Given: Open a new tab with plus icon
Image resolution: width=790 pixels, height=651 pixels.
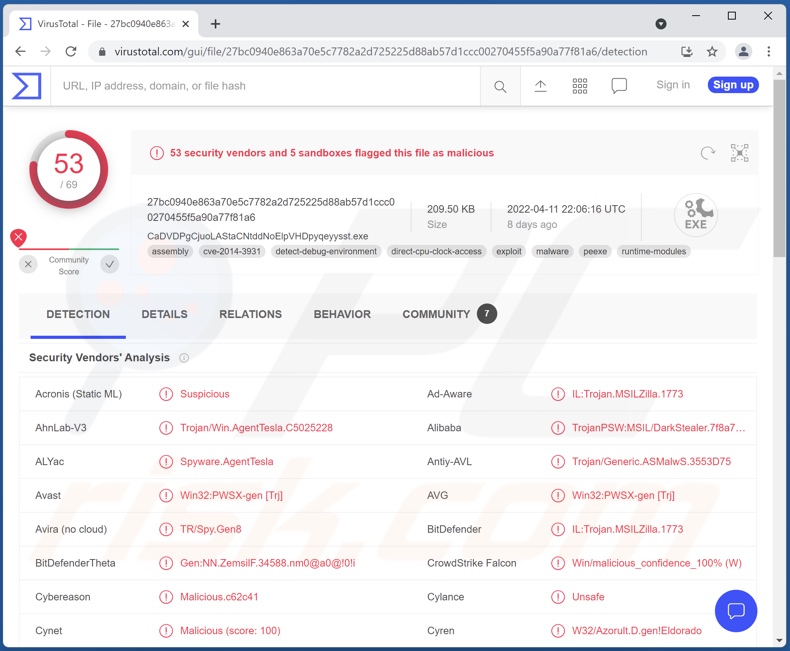Looking at the screenshot, I should coord(215,24).
